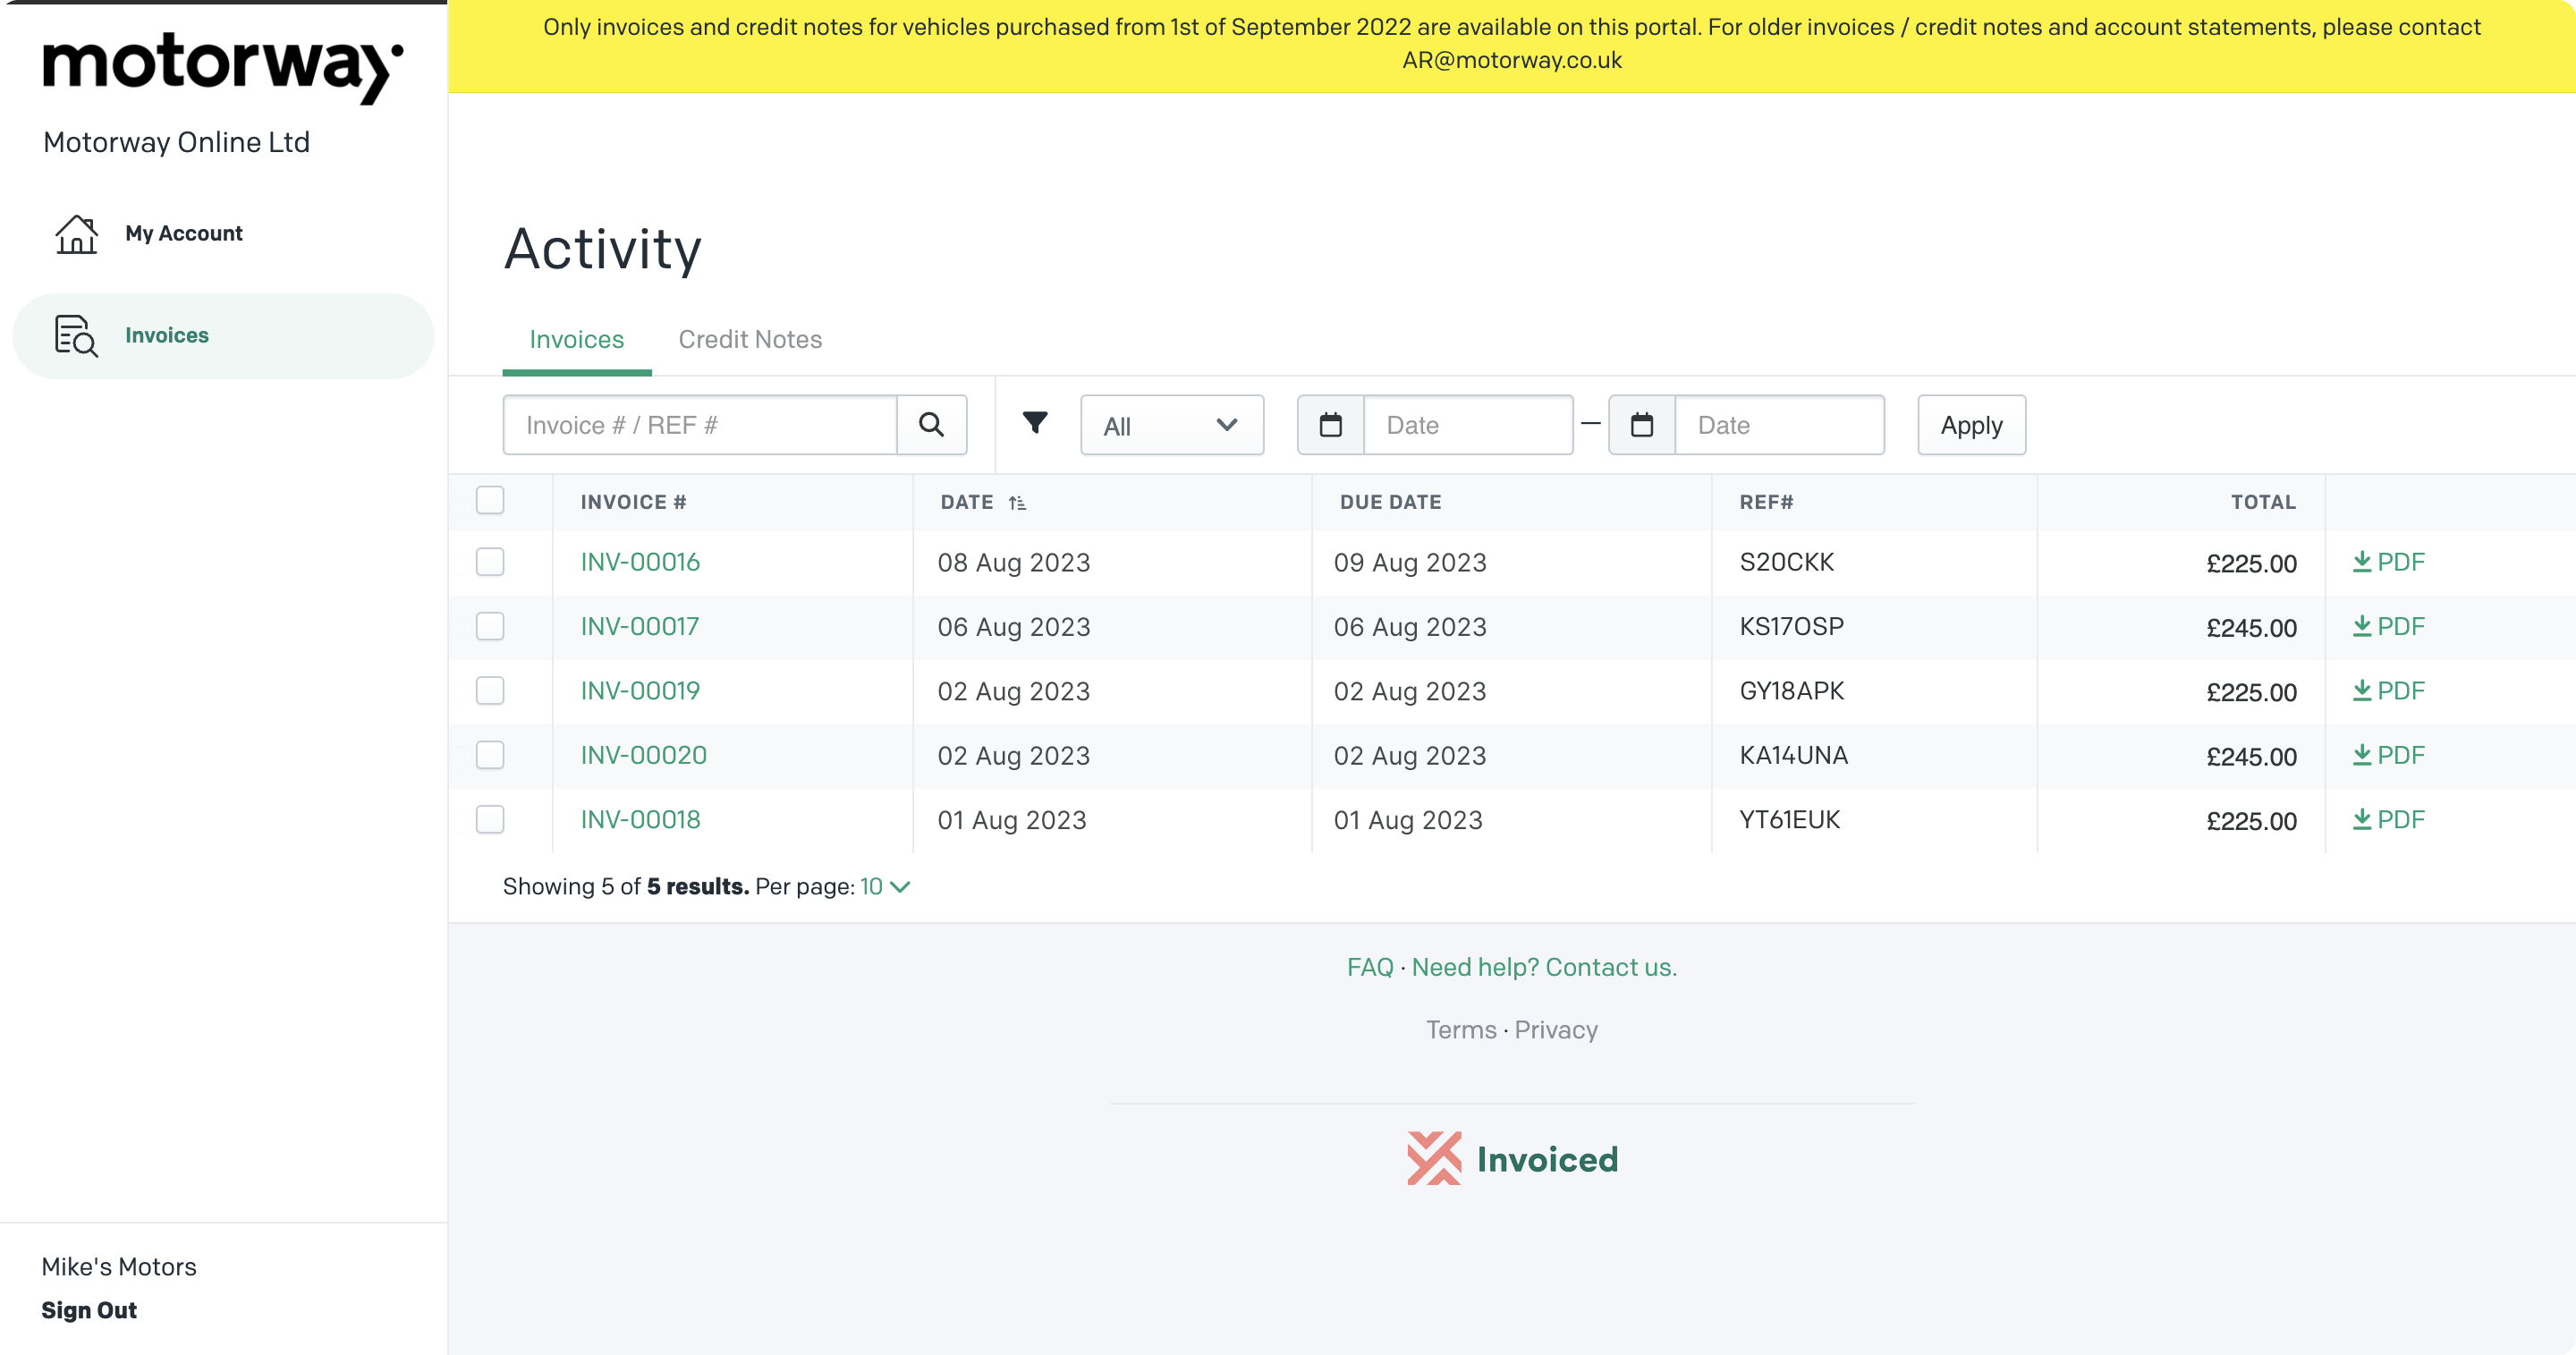Expand the per page 10 dropdown
The width and height of the screenshot is (2576, 1355).
885,887
